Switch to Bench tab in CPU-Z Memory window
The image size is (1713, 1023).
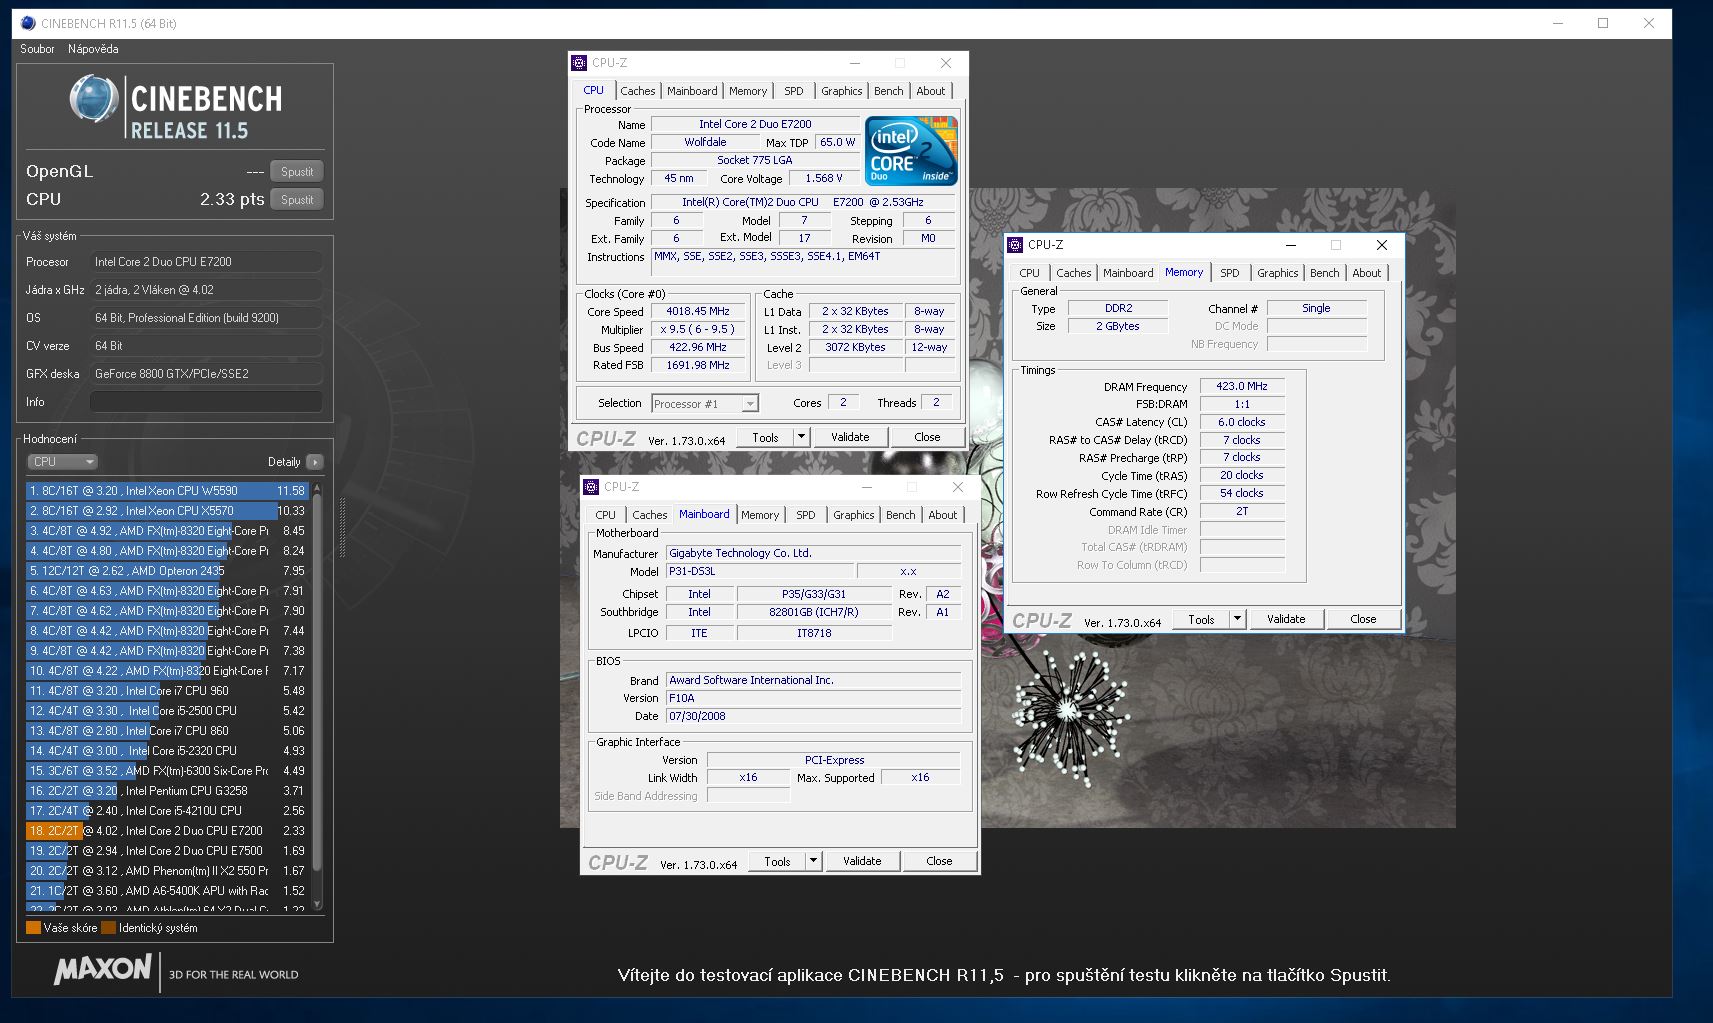(x=1325, y=273)
